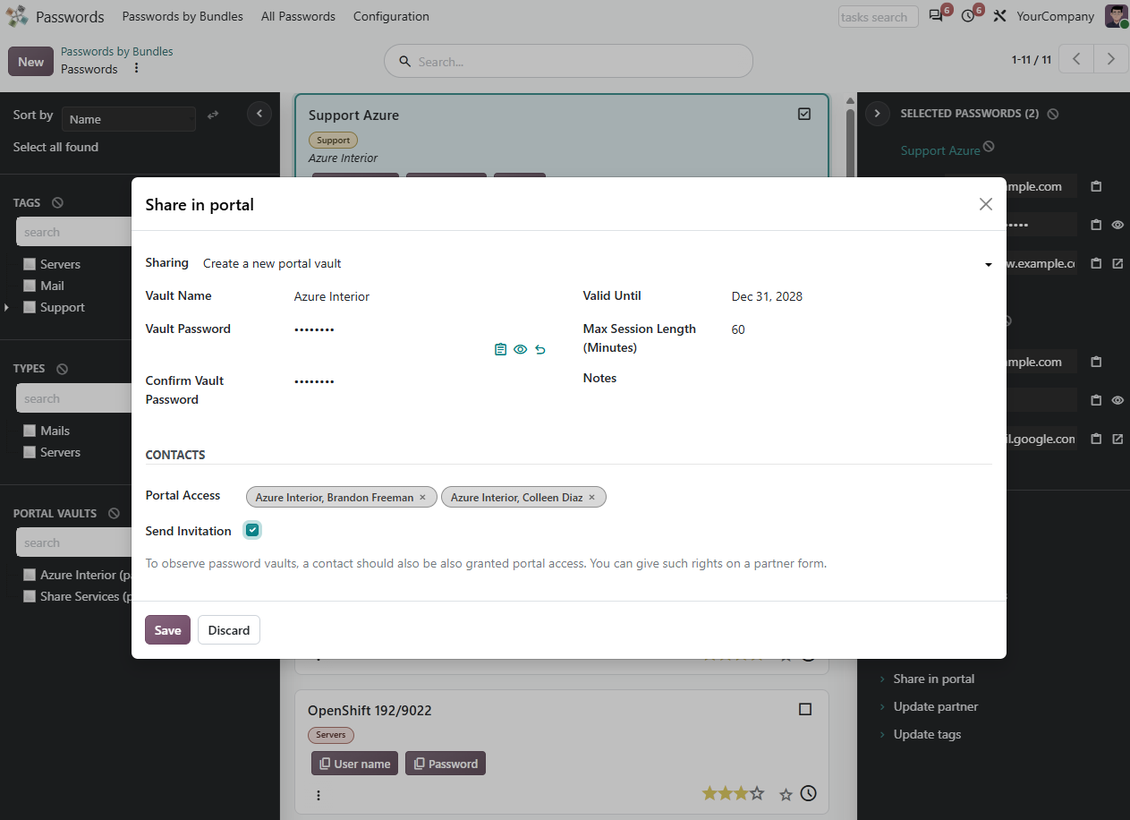Image resolution: width=1130 pixels, height=820 pixels.
Task: Open the Configuration menu
Action: coord(391,16)
